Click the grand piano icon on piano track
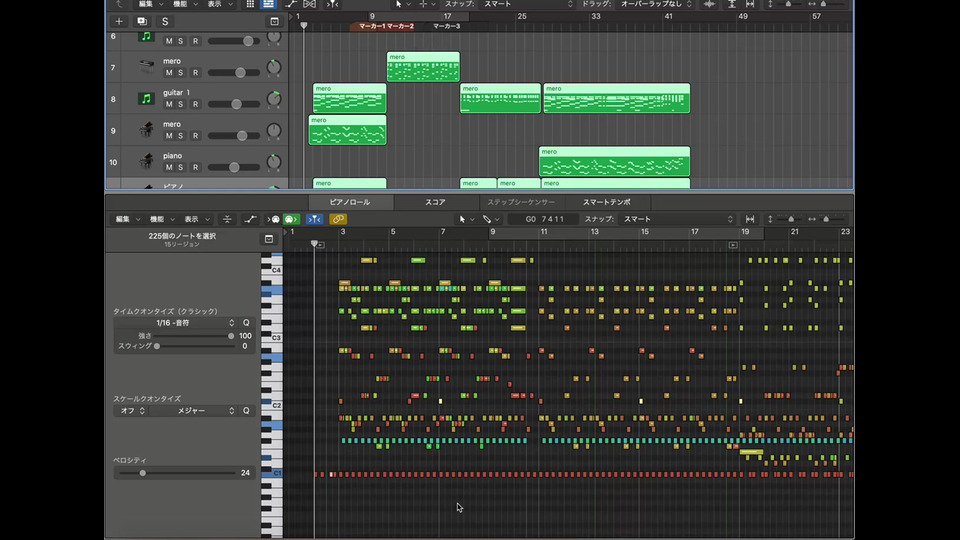 click(146, 162)
